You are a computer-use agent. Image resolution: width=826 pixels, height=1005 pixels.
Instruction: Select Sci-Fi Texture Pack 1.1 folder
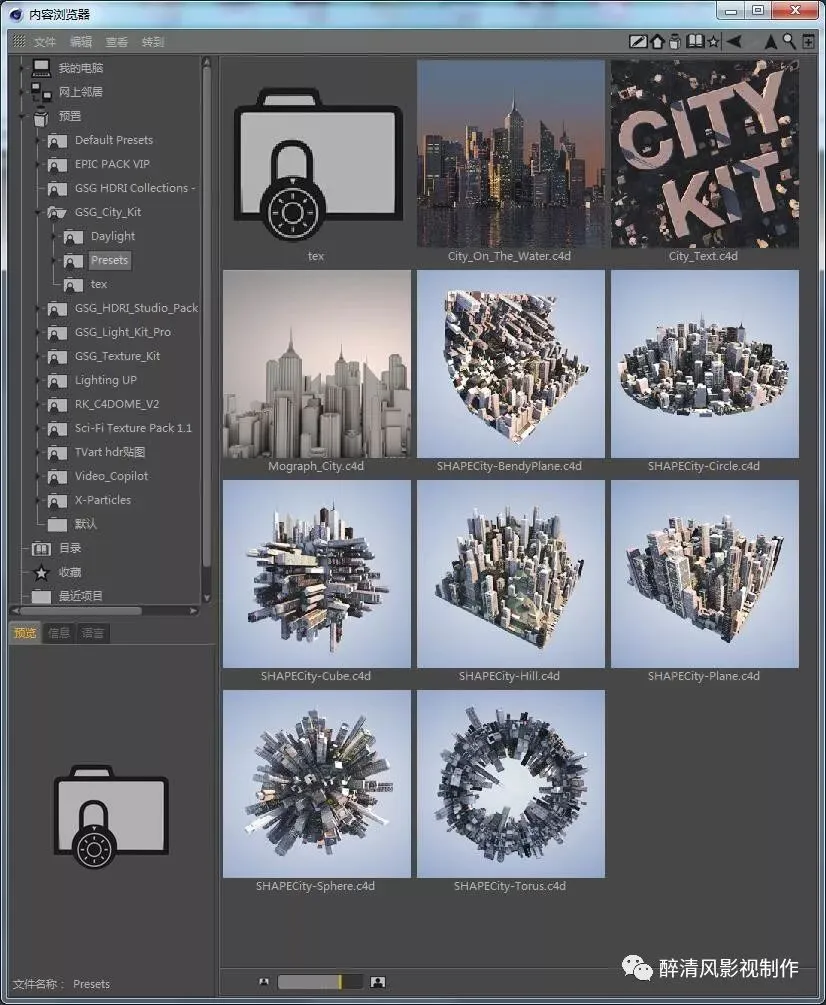133,428
